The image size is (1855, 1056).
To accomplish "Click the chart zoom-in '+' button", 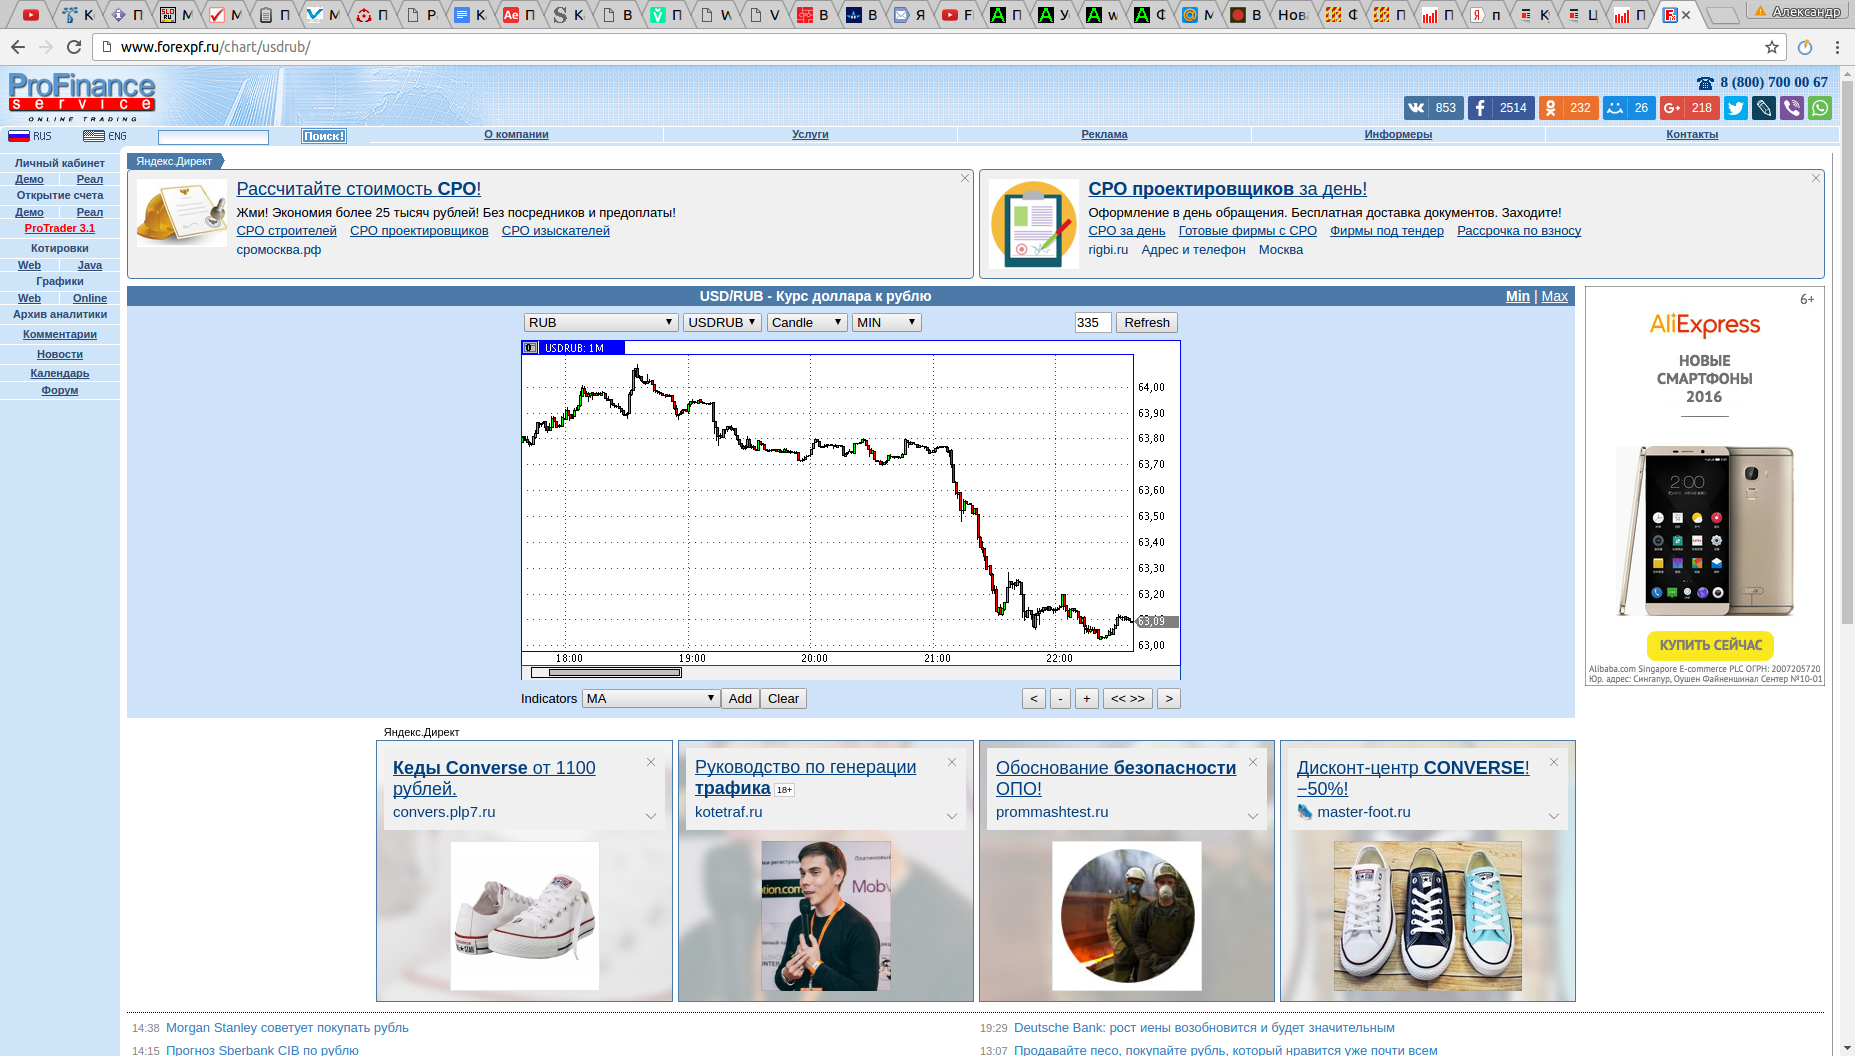I will (x=1087, y=699).
